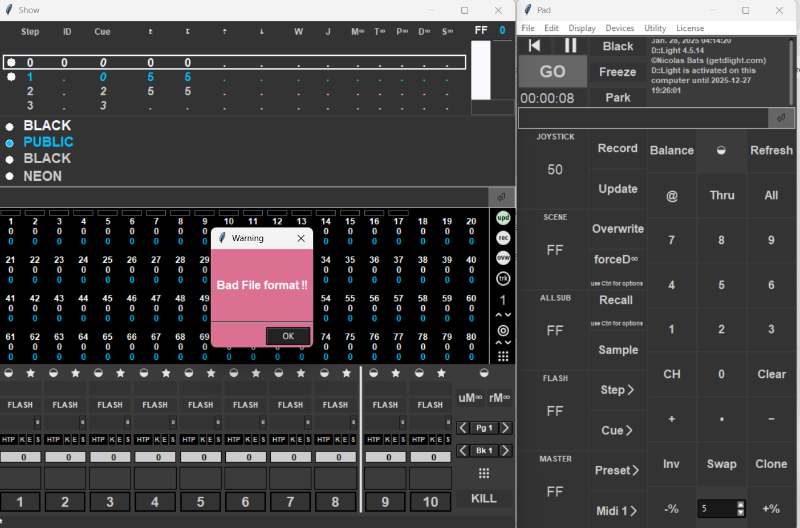Open the Devices menu
Screen dimensions: 800x528
tap(620, 28)
